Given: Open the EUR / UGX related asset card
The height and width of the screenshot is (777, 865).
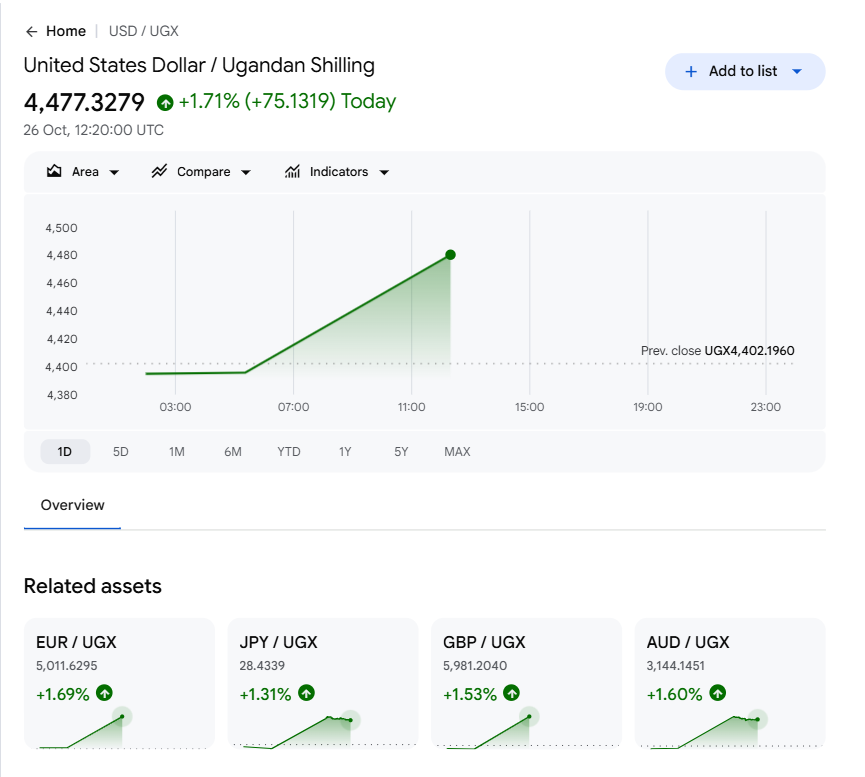Looking at the screenshot, I should (x=119, y=683).
